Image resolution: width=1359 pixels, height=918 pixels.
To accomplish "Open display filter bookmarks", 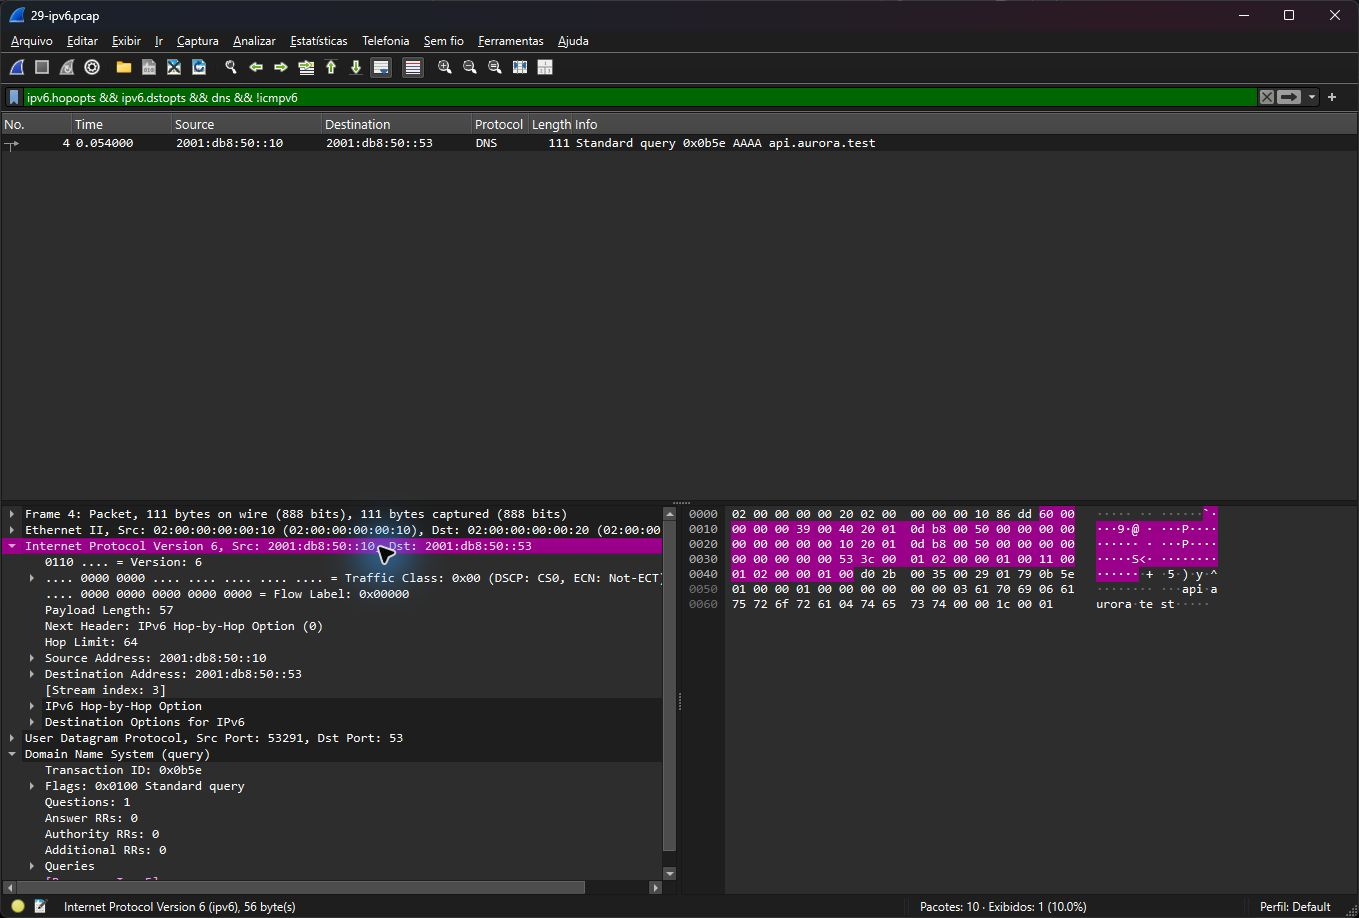I will pos(14,97).
